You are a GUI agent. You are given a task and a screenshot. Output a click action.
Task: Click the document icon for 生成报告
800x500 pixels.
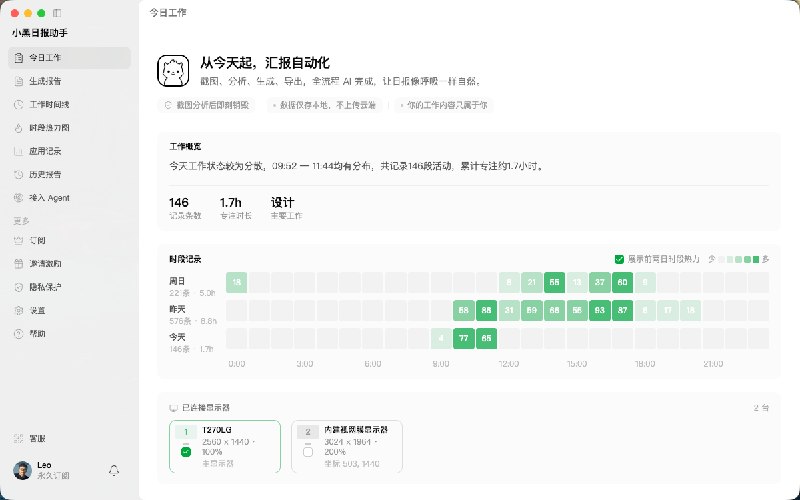(19, 81)
